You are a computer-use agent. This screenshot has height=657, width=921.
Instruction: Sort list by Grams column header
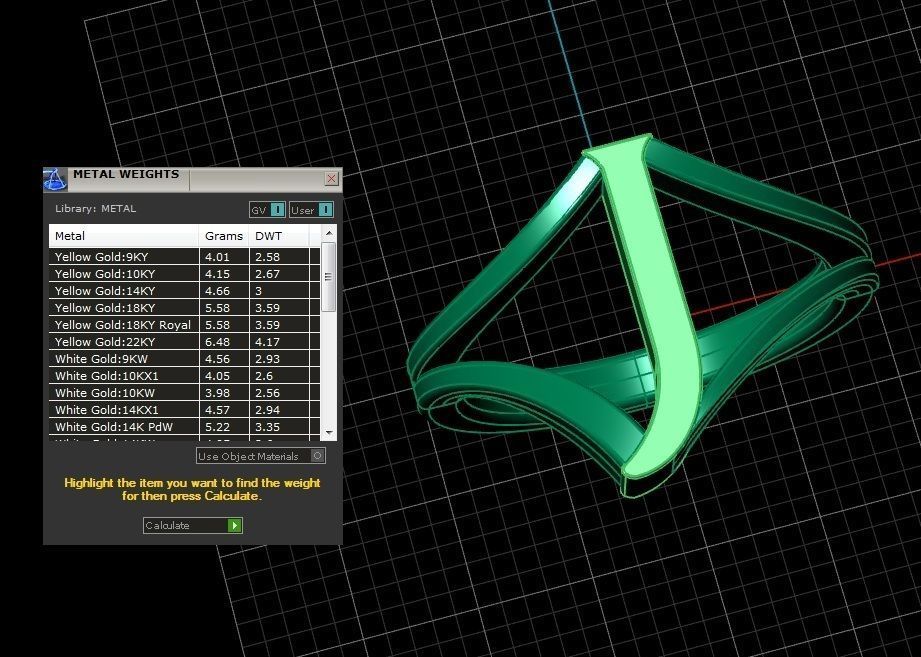[224, 236]
